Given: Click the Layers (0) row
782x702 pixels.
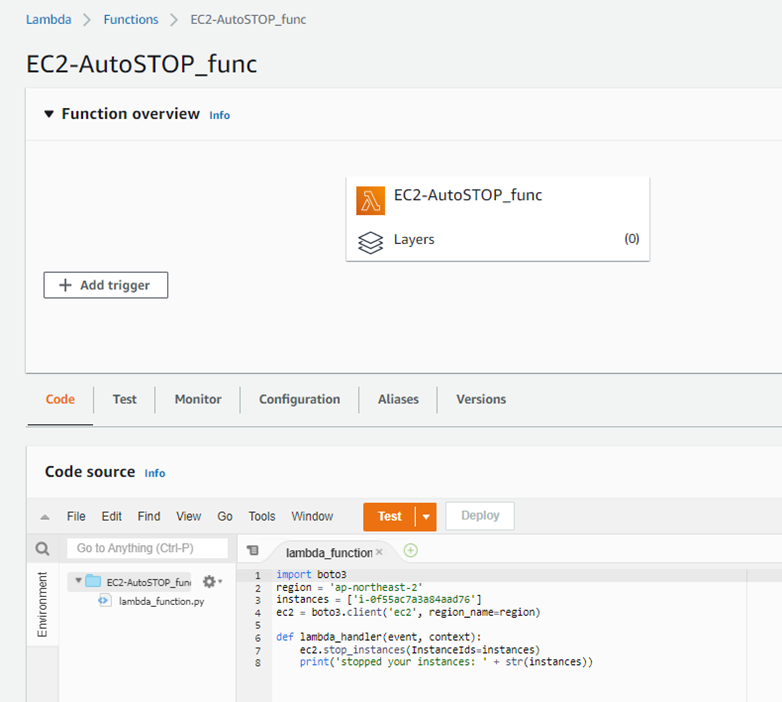Looking at the screenshot, I should (x=498, y=239).
